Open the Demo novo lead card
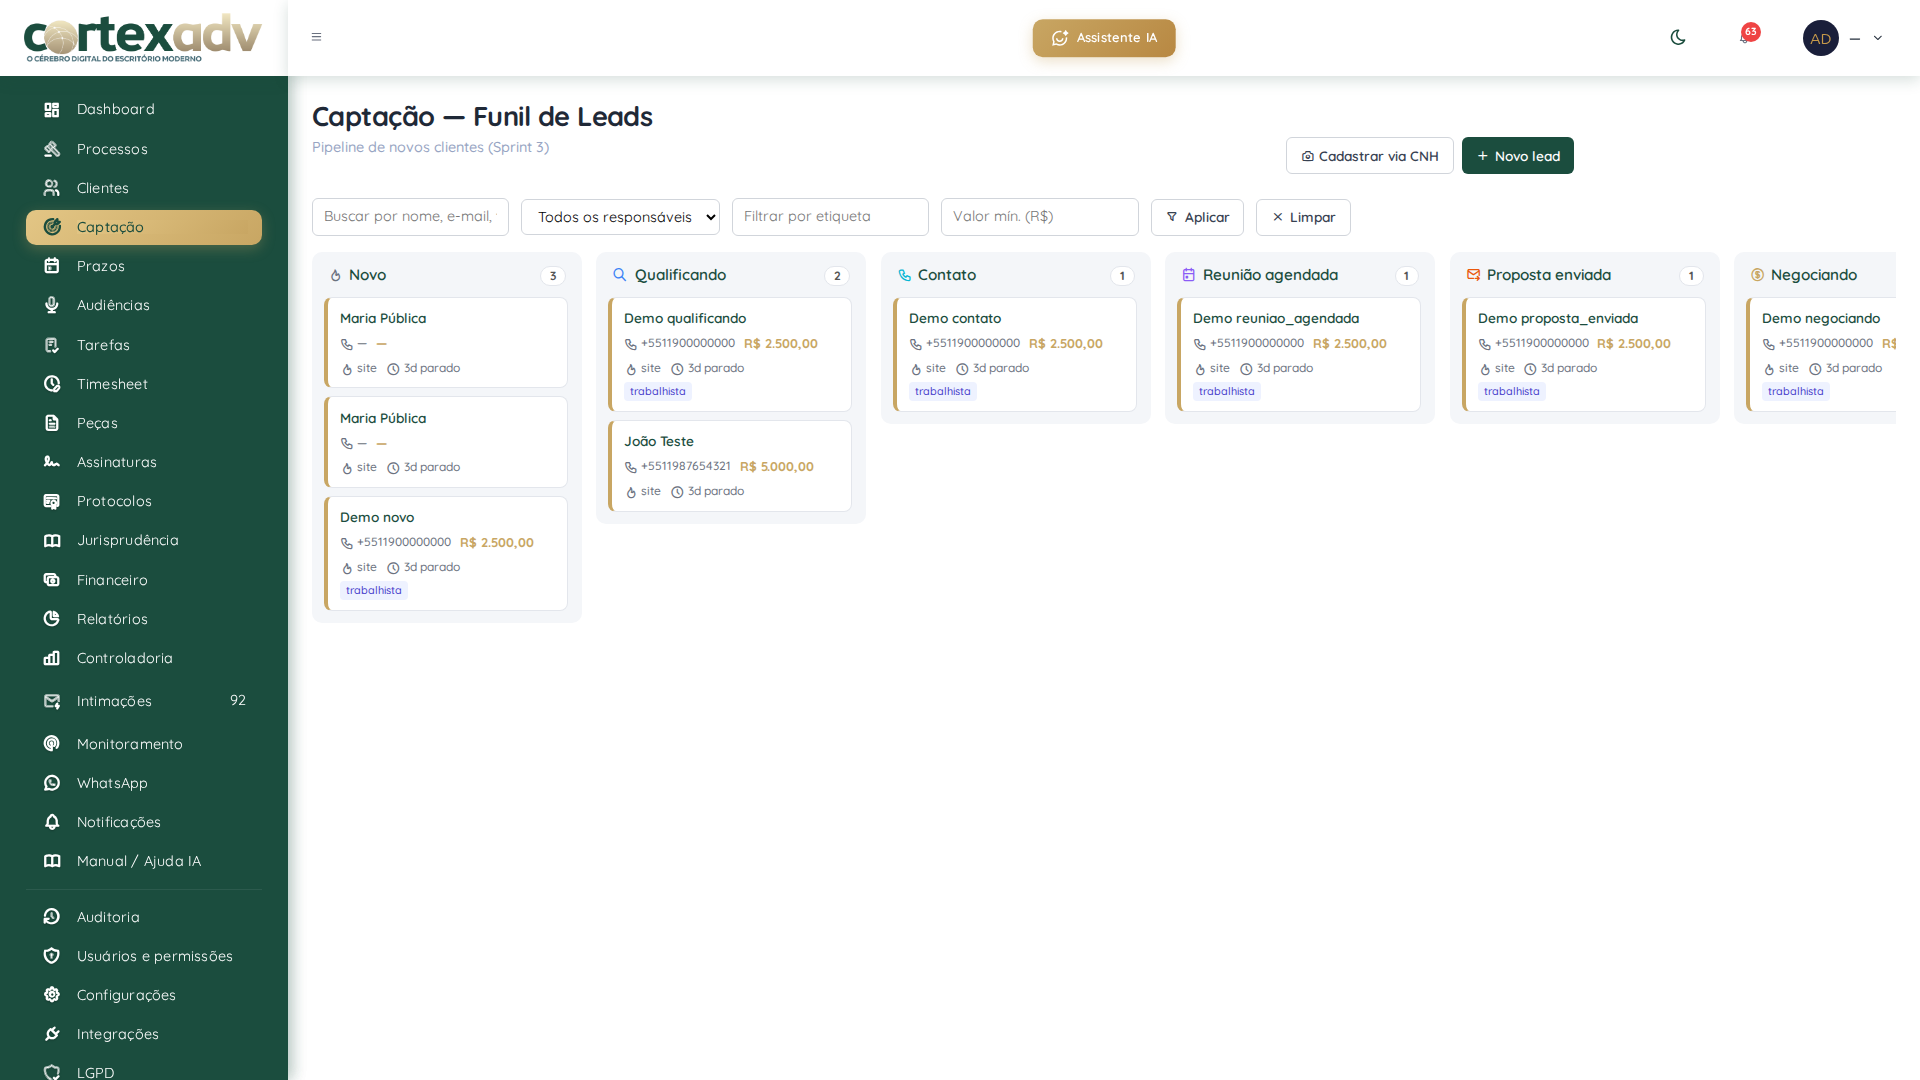 [x=446, y=553]
